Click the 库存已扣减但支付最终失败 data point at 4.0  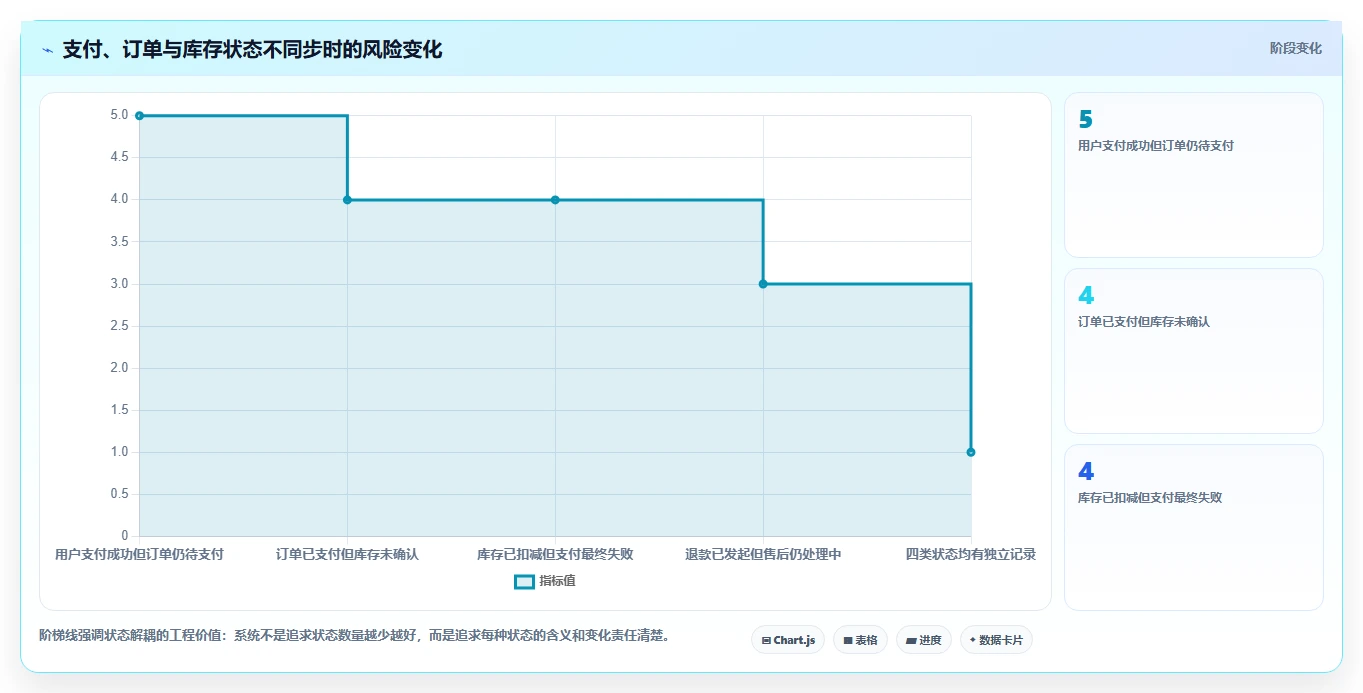pyautogui.click(x=555, y=200)
